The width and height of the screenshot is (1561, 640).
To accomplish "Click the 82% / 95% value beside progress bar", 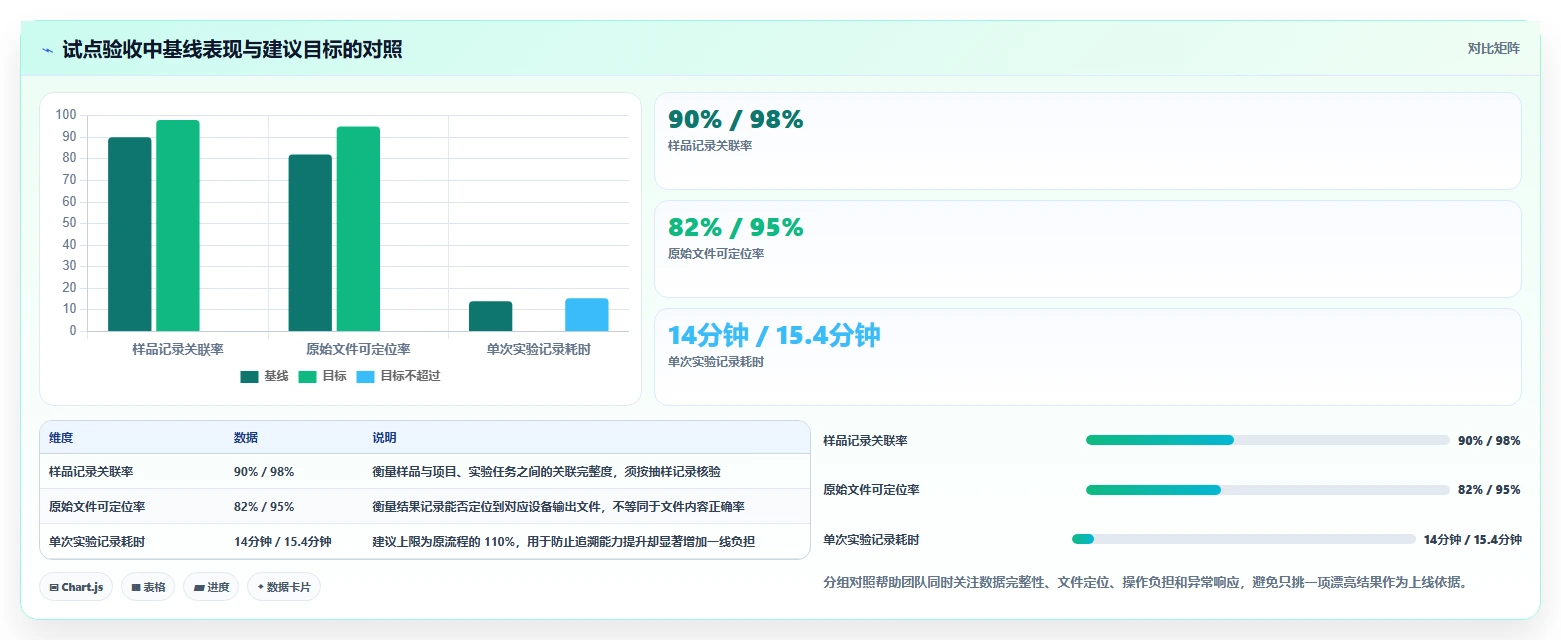I will pyautogui.click(x=1489, y=490).
